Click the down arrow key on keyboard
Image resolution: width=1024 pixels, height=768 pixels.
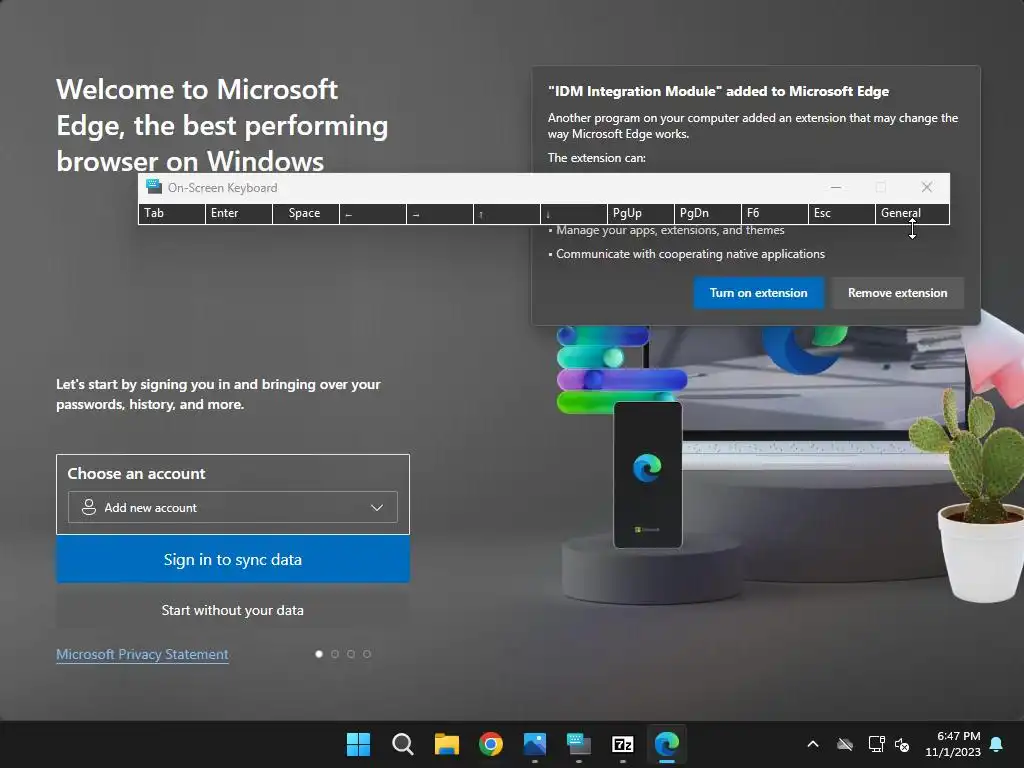[x=573, y=214]
